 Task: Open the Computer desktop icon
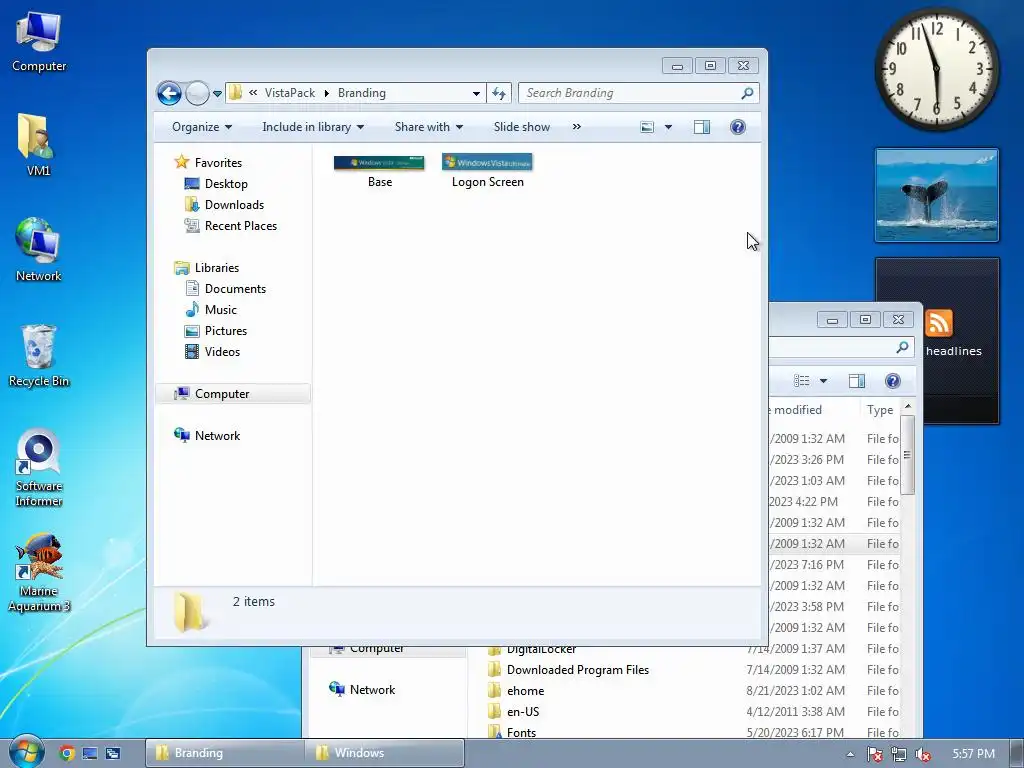pos(39,42)
